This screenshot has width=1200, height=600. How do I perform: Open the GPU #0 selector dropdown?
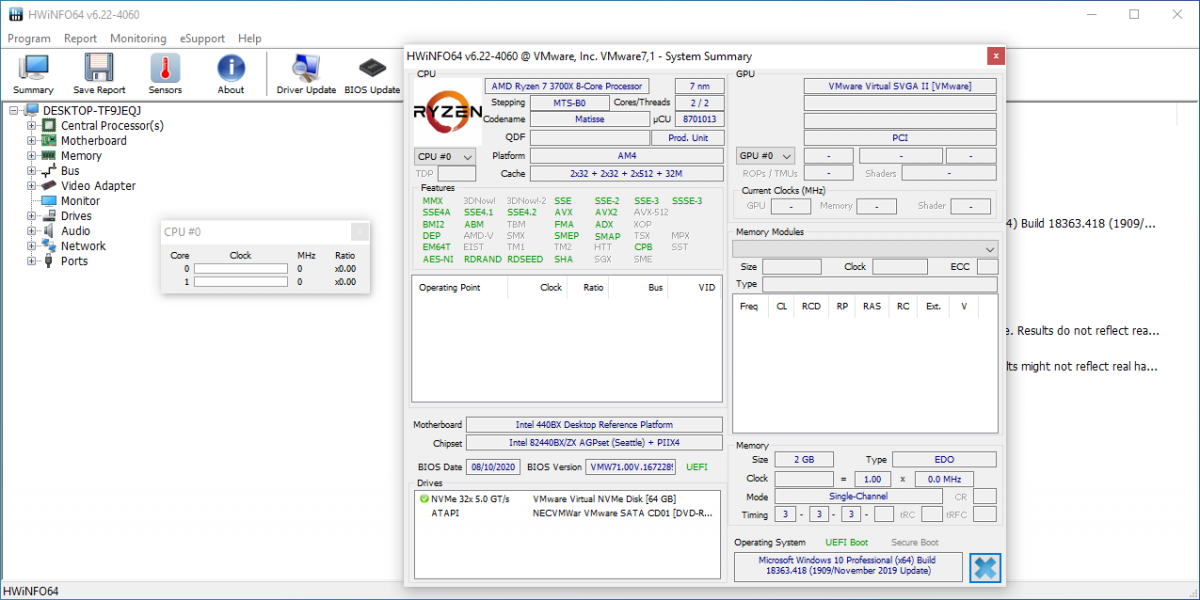click(x=765, y=156)
